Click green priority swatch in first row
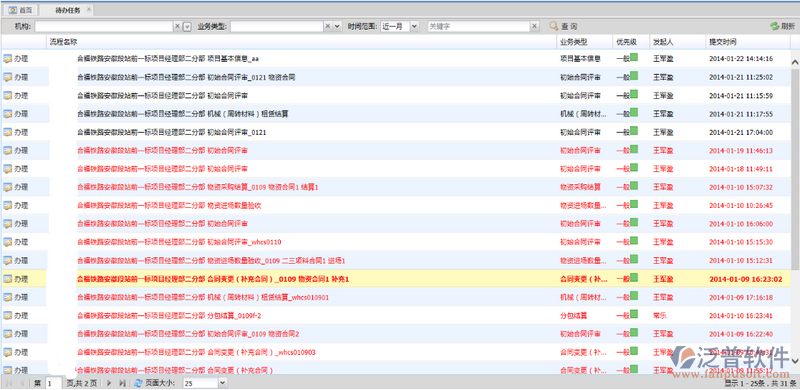This screenshot has height=390, width=800. point(634,57)
